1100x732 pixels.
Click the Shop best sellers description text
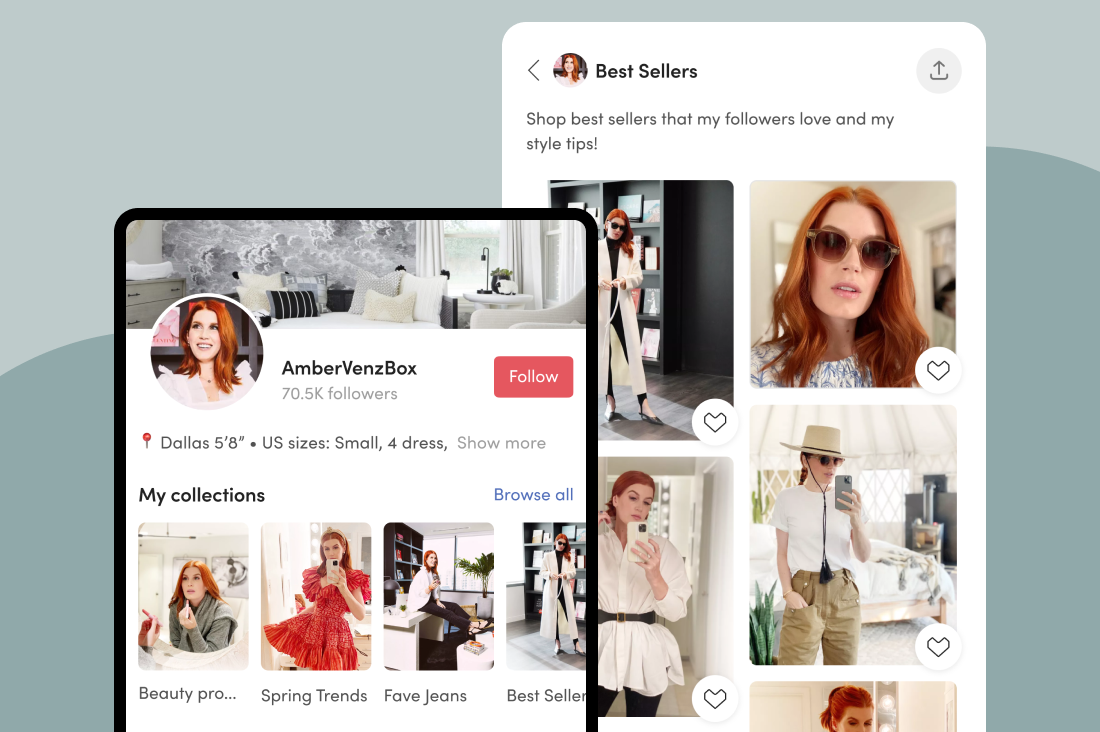(x=710, y=131)
